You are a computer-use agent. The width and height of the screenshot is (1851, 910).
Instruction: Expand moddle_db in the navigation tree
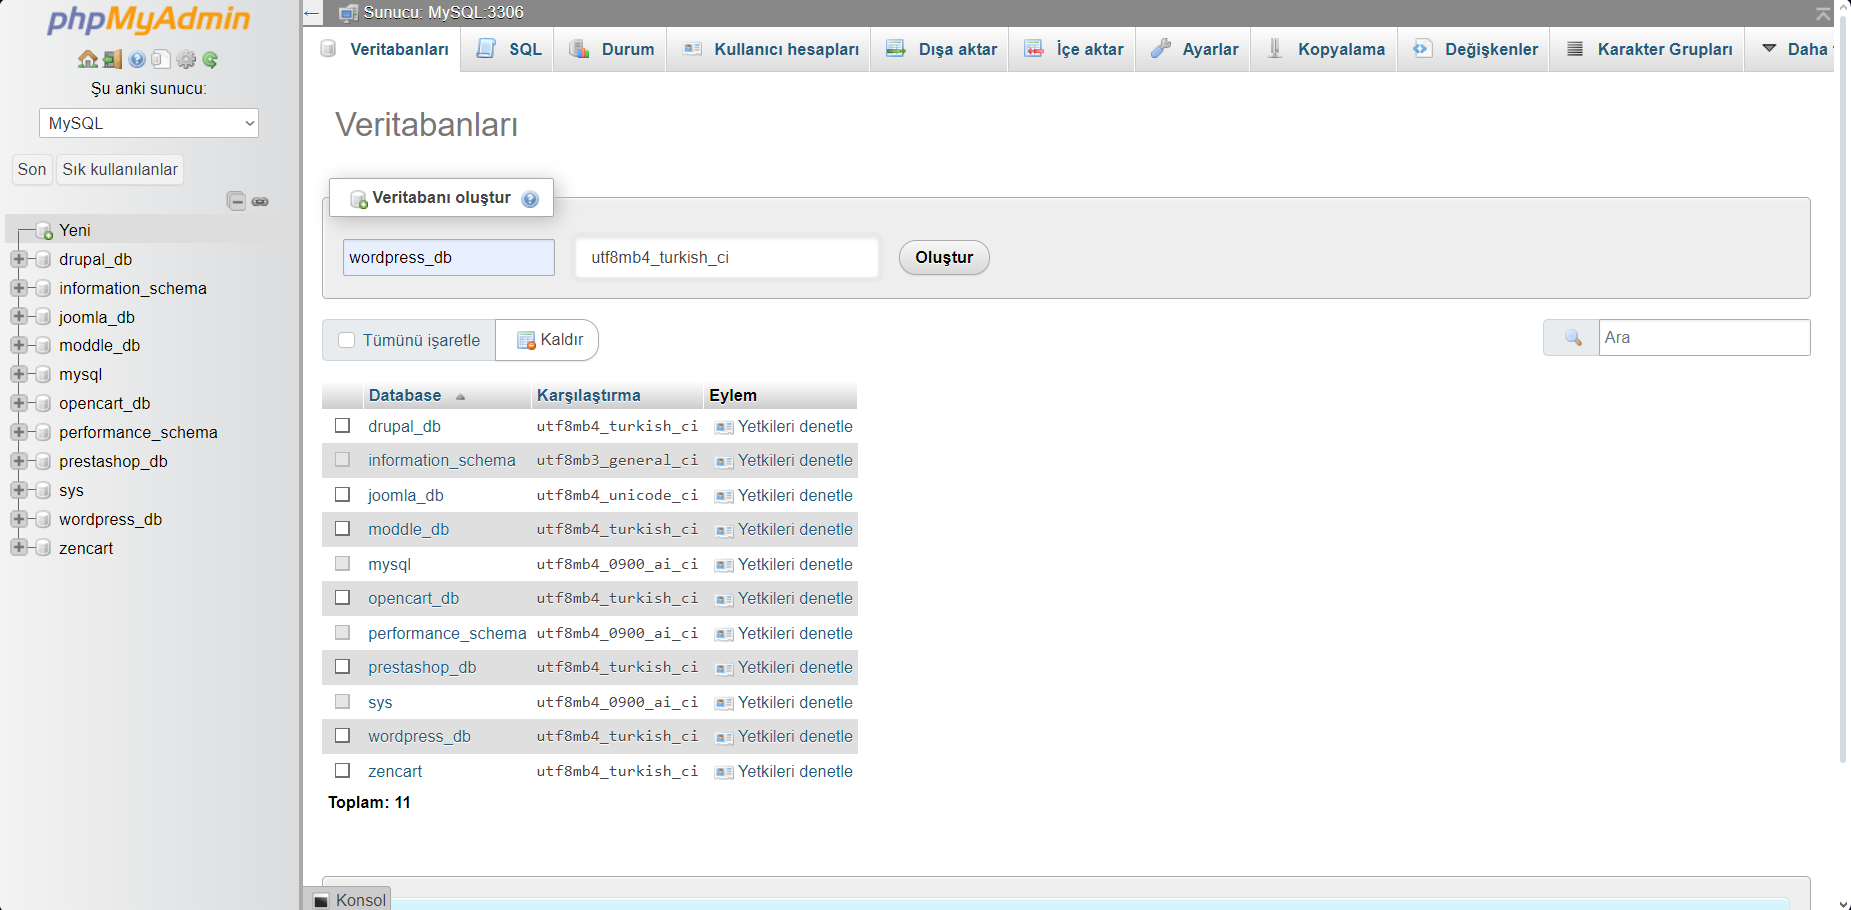[x=18, y=345]
